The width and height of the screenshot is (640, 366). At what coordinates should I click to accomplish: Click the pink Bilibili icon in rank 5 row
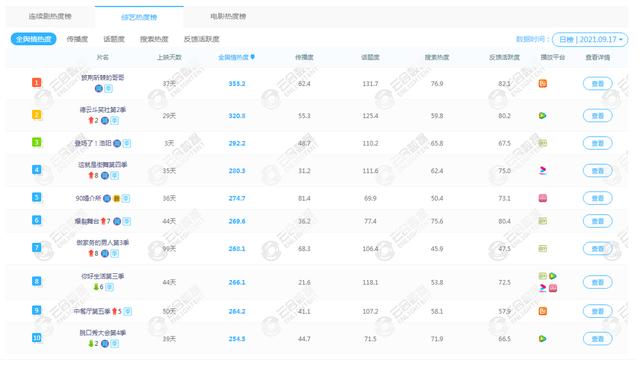coord(542,198)
